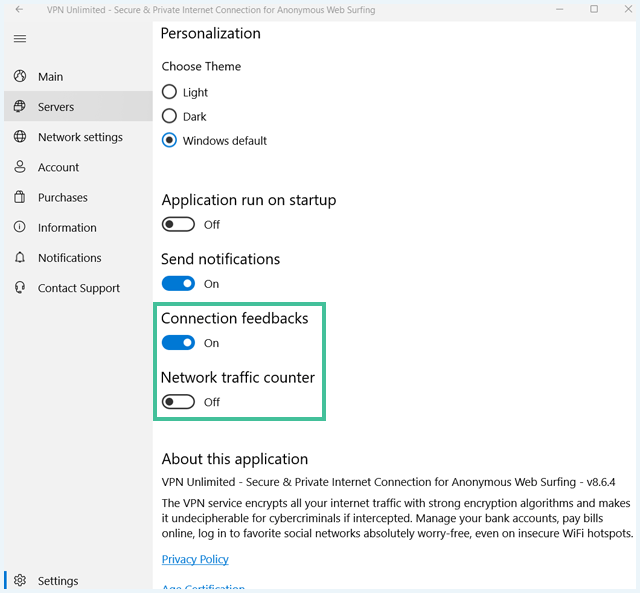640x593 pixels.
Task: Open the Age Certification link
Action: point(203,588)
